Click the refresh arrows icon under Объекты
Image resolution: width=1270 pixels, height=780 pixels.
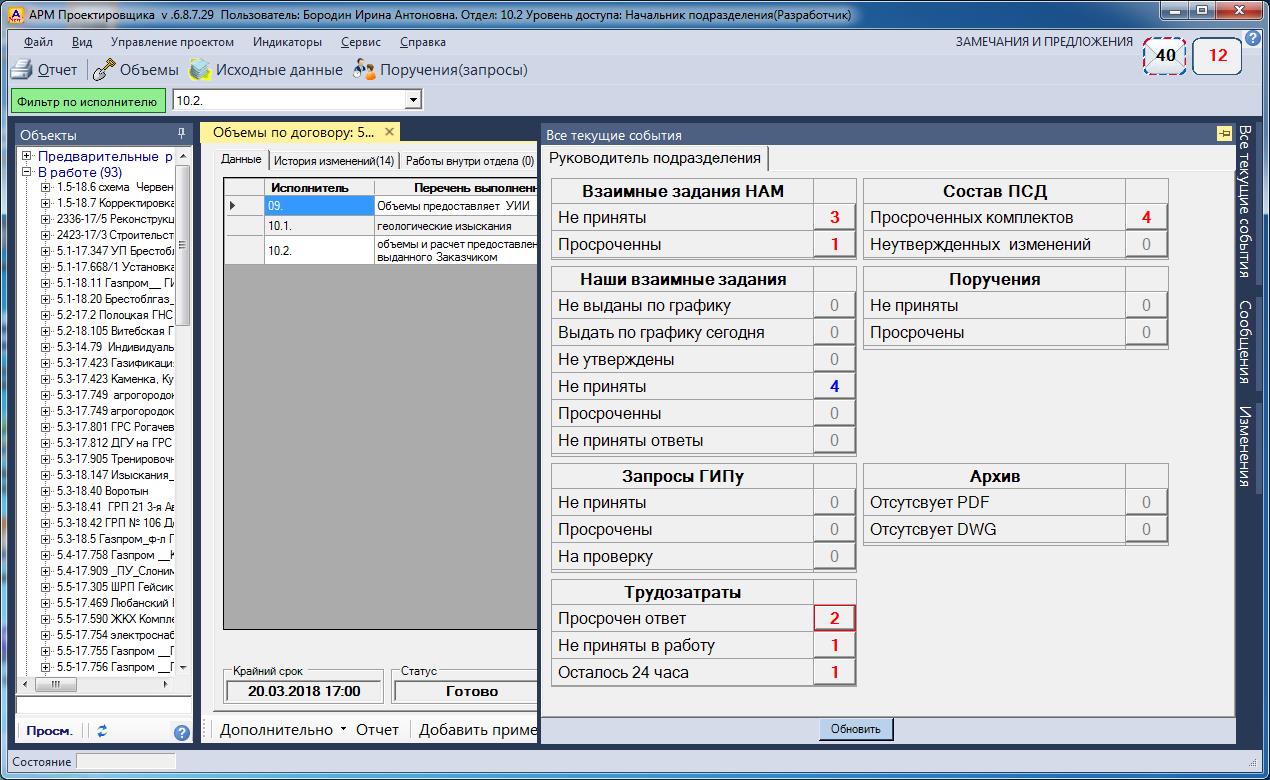(x=102, y=731)
